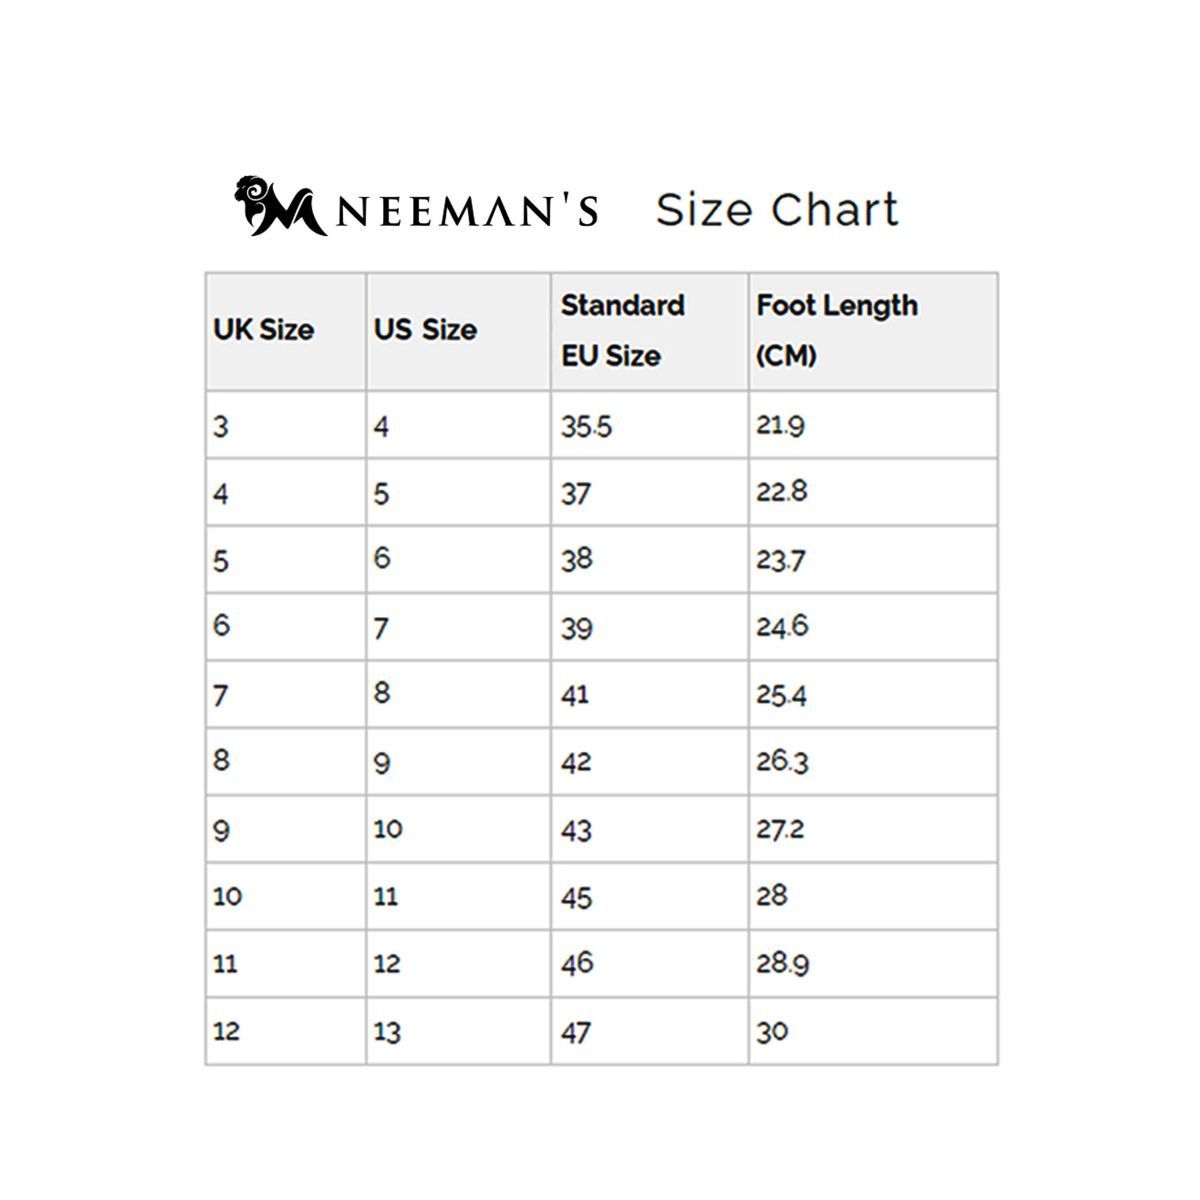Select EU size 35.5 cell
Viewport: 1200px width, 1200px height.
coord(586,427)
